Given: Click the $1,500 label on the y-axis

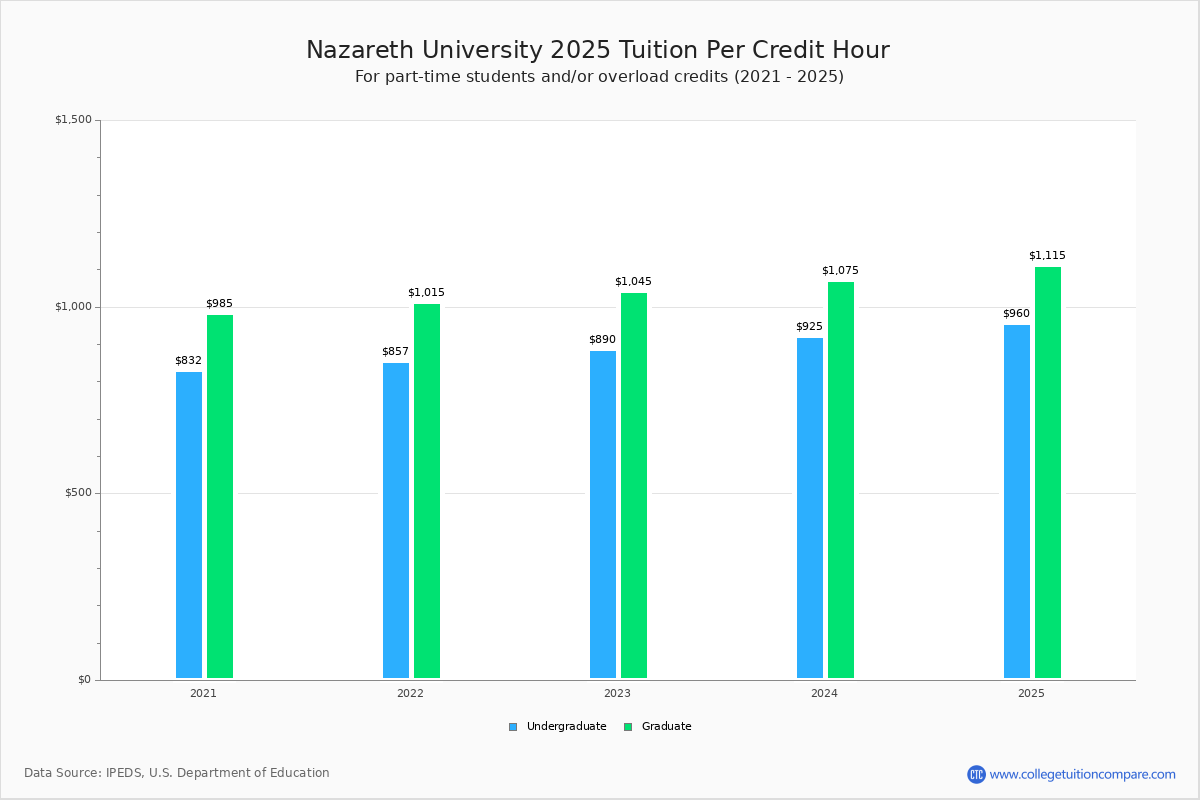Looking at the screenshot, I should (x=74, y=118).
